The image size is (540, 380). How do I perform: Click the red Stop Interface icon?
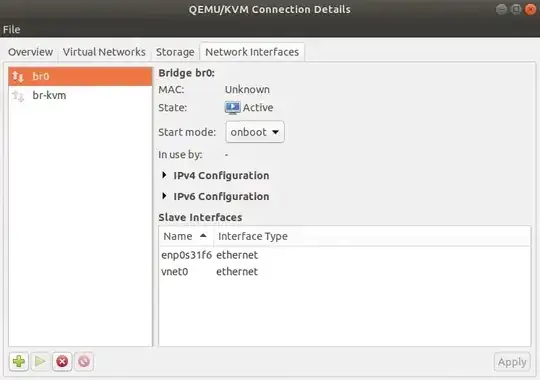(x=62, y=361)
